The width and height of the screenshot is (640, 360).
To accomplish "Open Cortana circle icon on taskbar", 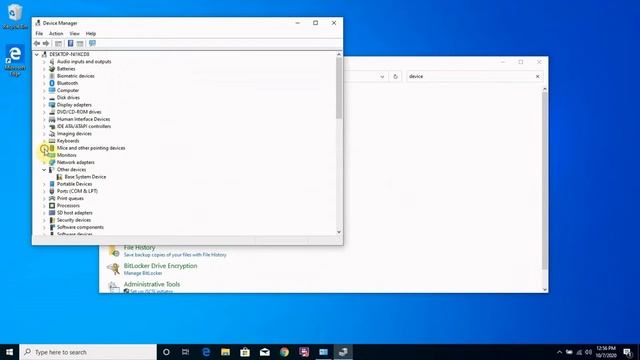I will [166, 352].
